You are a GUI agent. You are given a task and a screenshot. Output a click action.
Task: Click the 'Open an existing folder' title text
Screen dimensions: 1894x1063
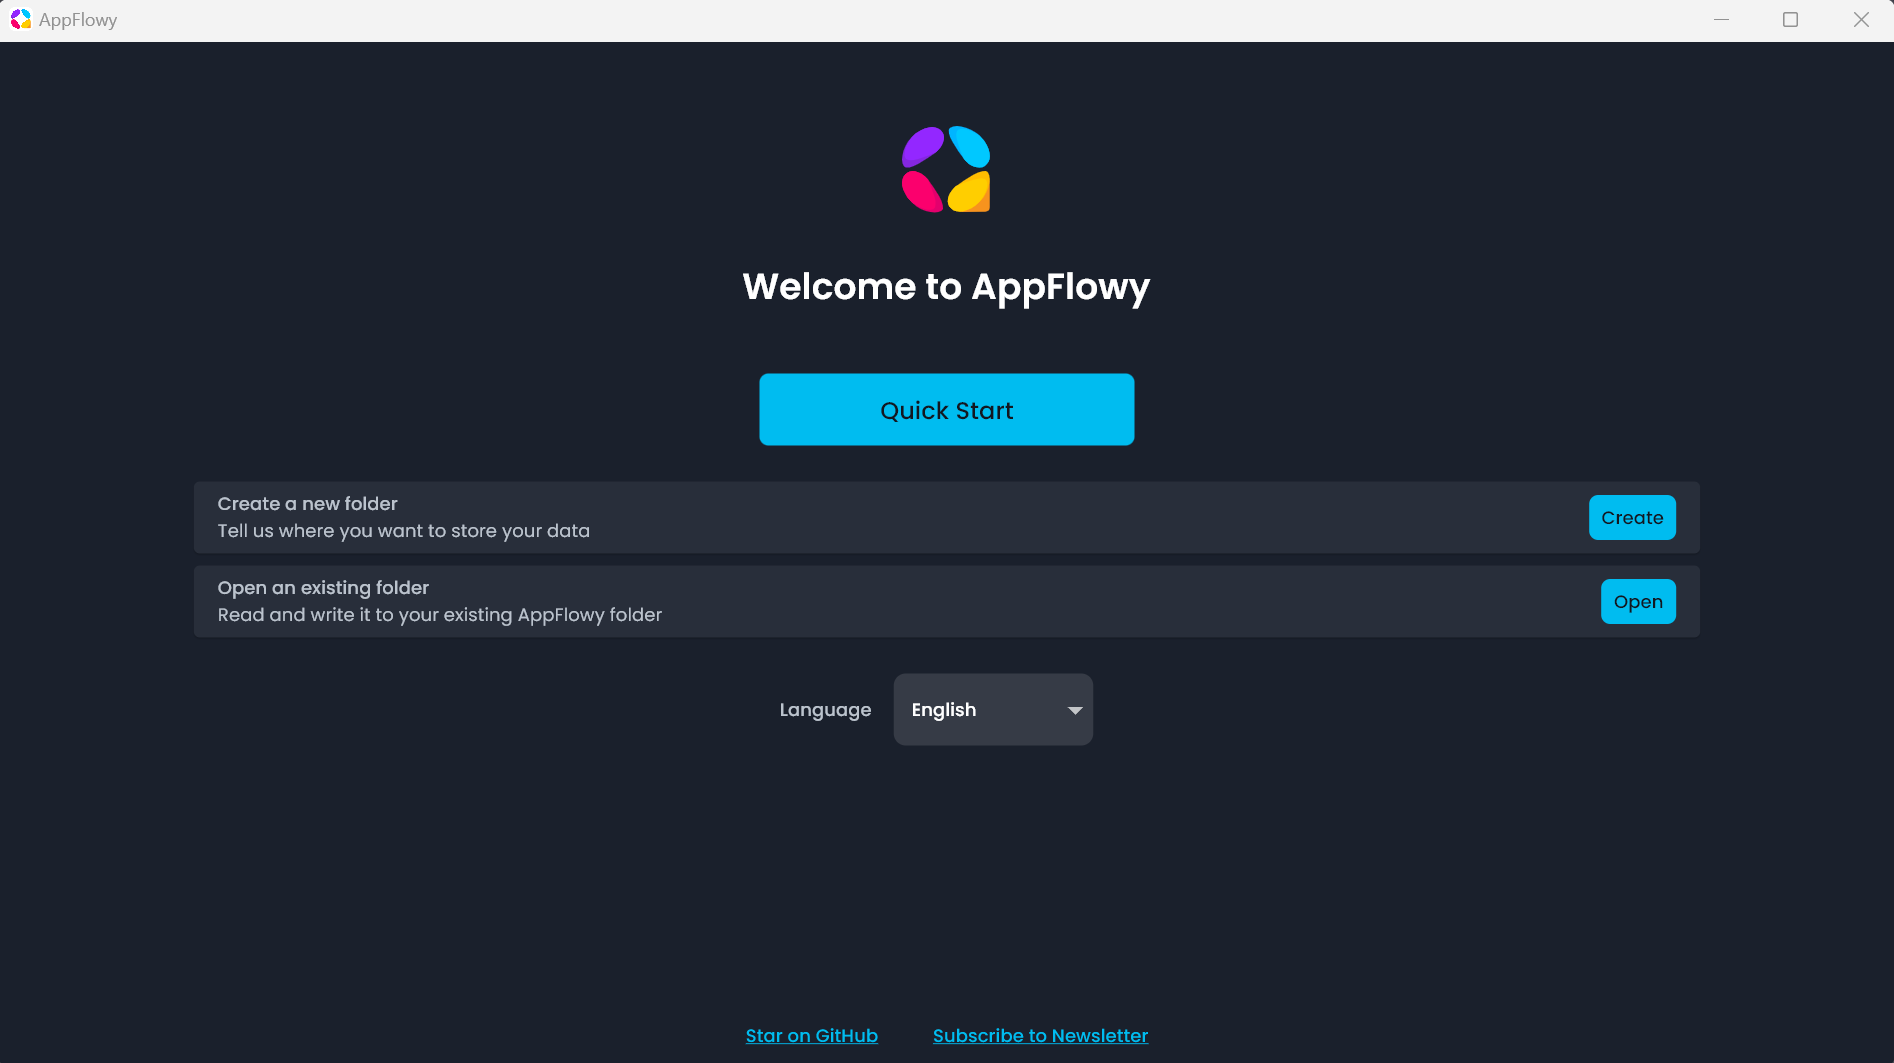tap(323, 587)
